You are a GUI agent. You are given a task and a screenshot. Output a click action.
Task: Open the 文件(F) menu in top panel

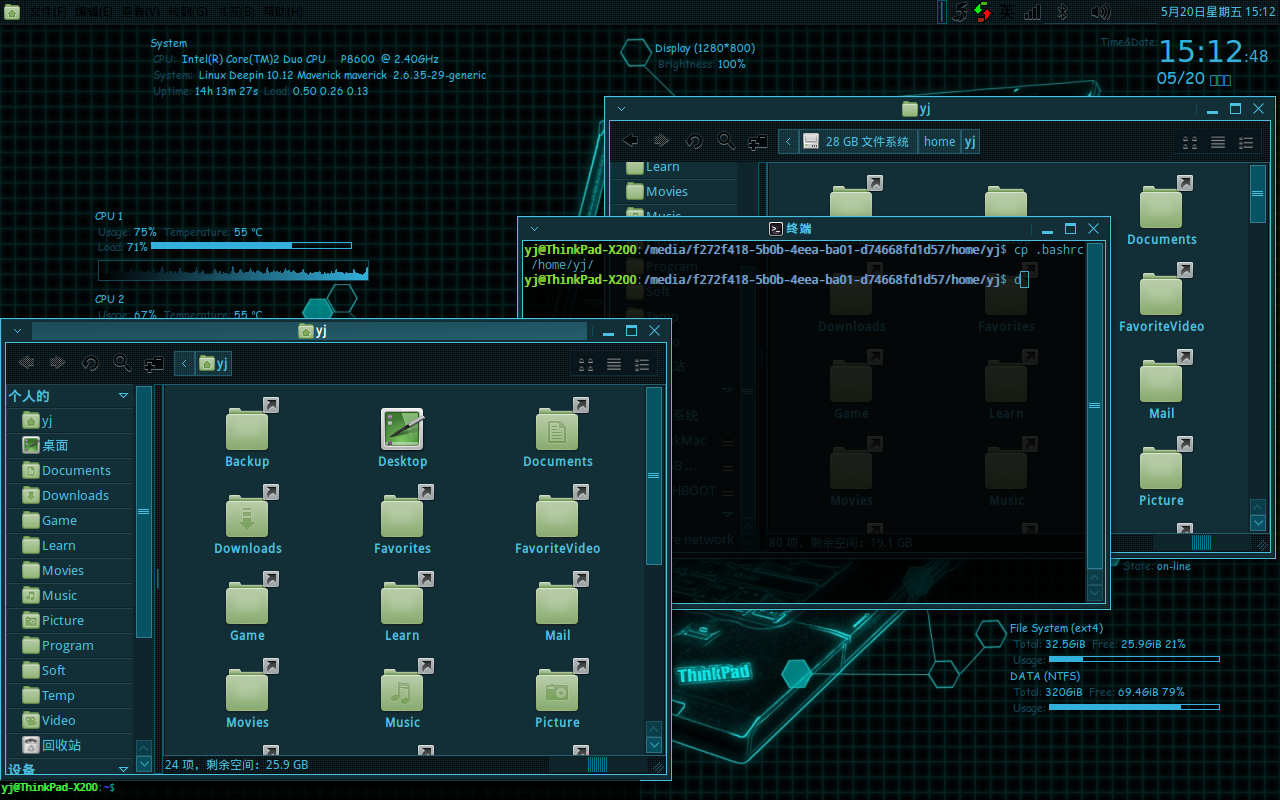[x=48, y=12]
